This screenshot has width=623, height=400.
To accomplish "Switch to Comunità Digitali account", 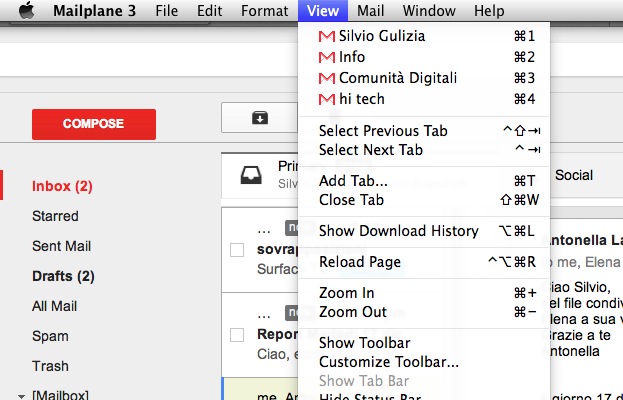I will pyautogui.click(x=424, y=78).
